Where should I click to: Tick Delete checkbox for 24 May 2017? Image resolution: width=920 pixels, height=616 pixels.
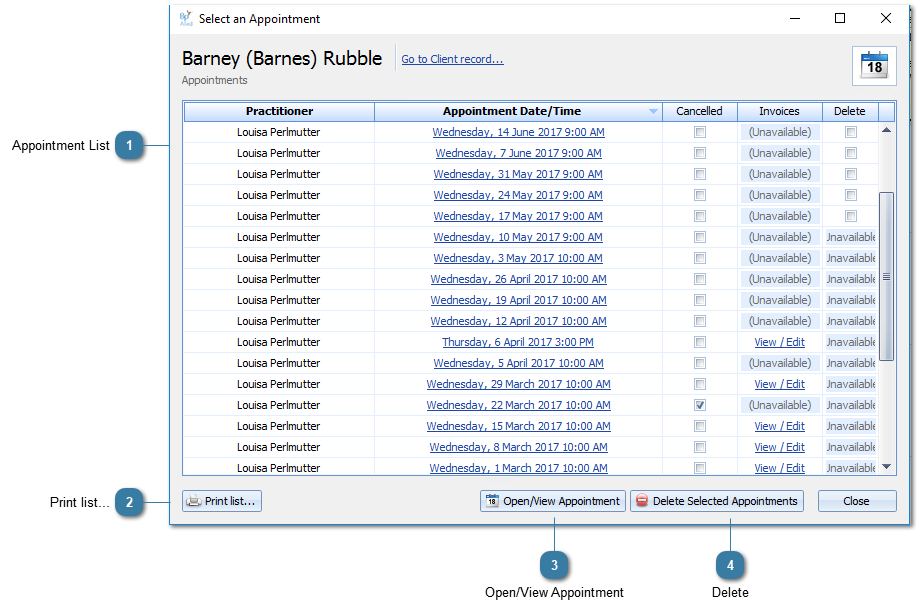[851, 195]
